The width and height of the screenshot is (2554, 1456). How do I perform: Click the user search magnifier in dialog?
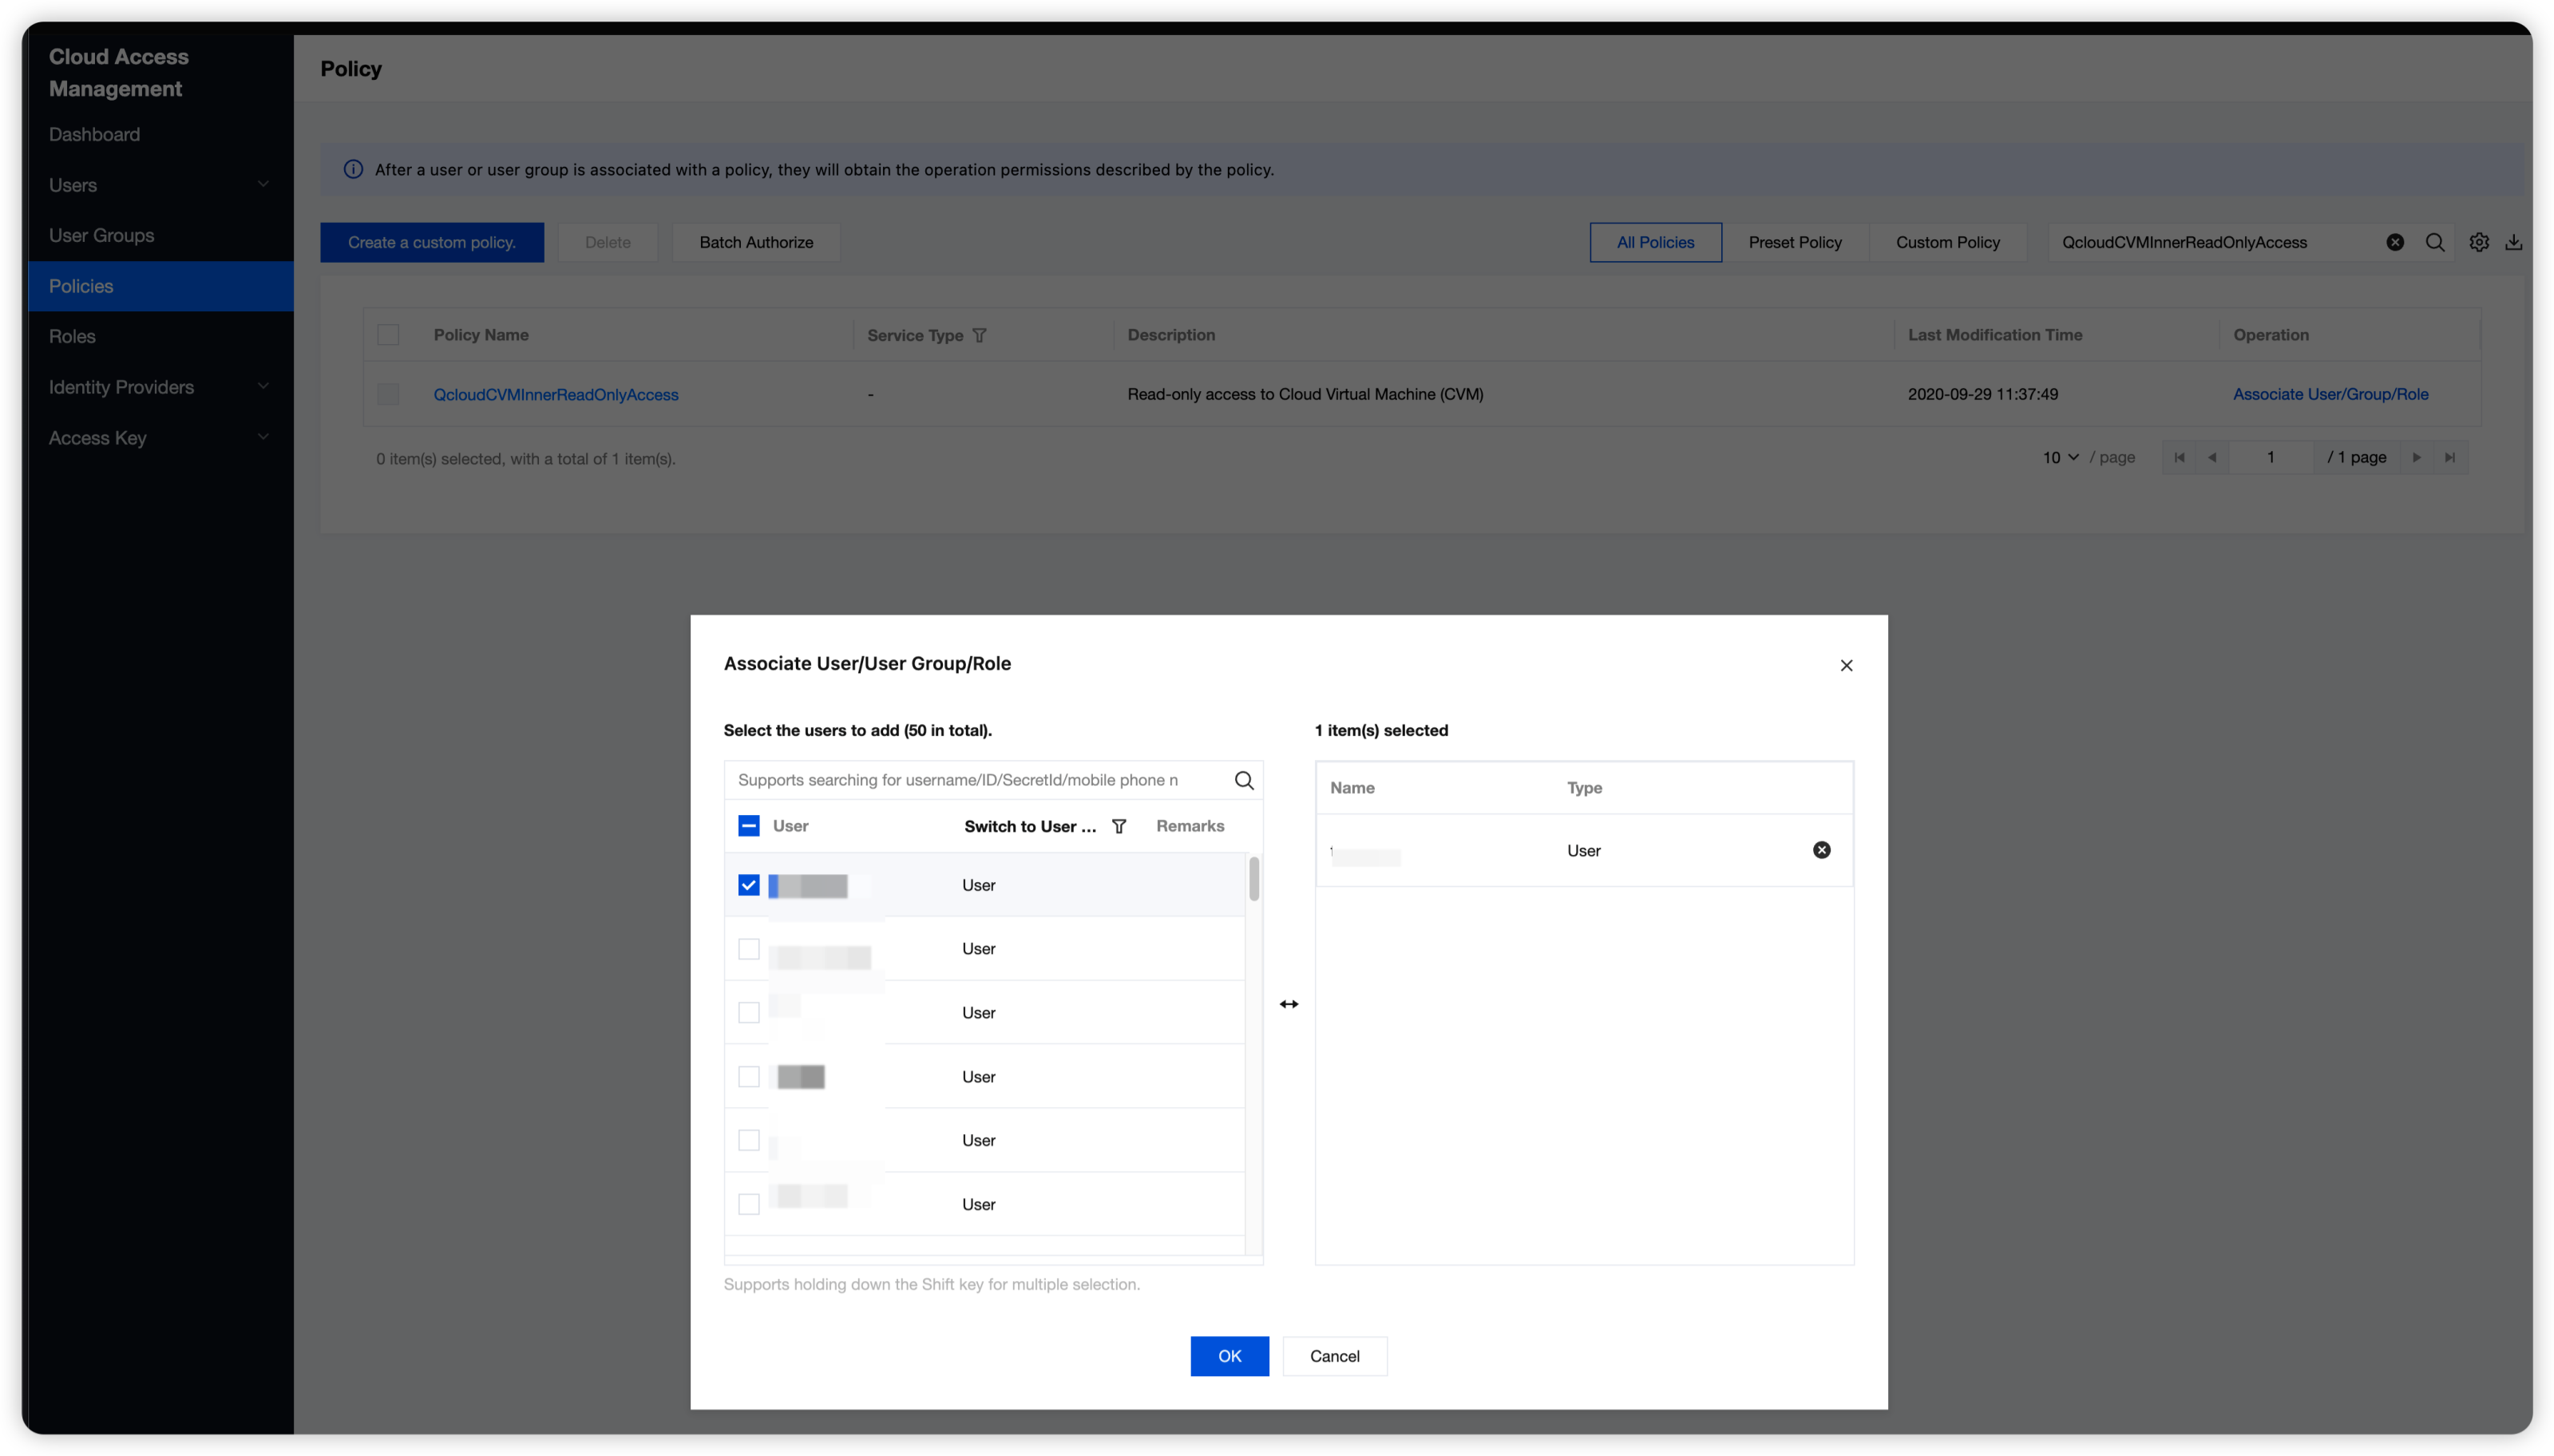[x=1244, y=780]
